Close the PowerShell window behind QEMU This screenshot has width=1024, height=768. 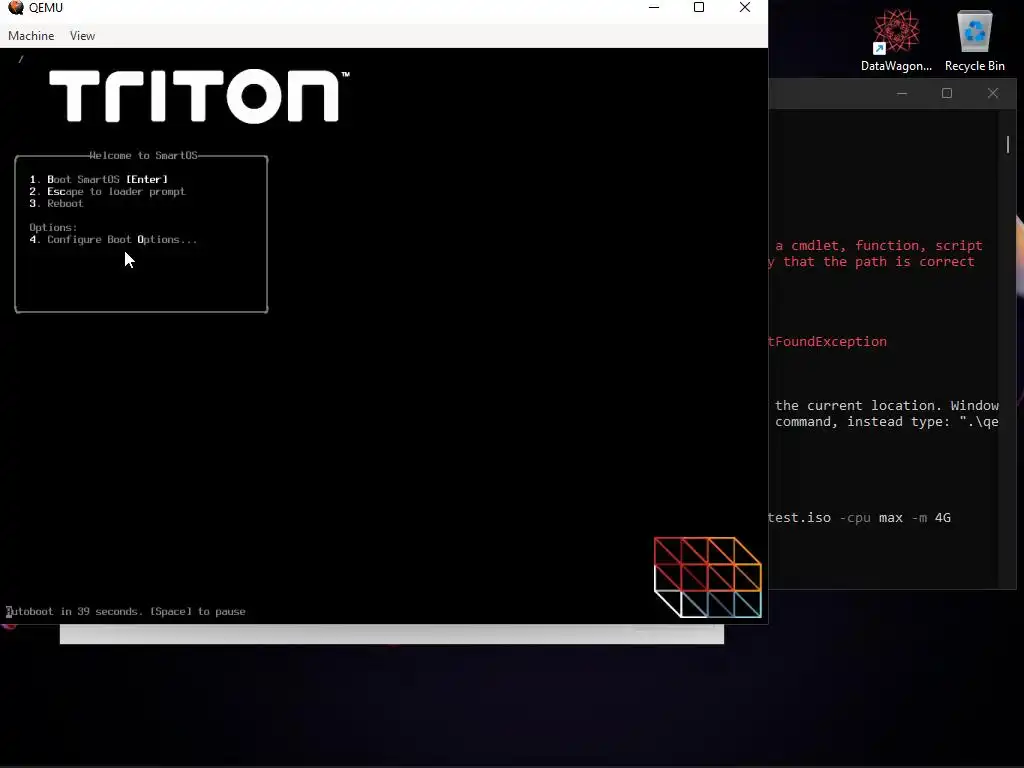[993, 93]
